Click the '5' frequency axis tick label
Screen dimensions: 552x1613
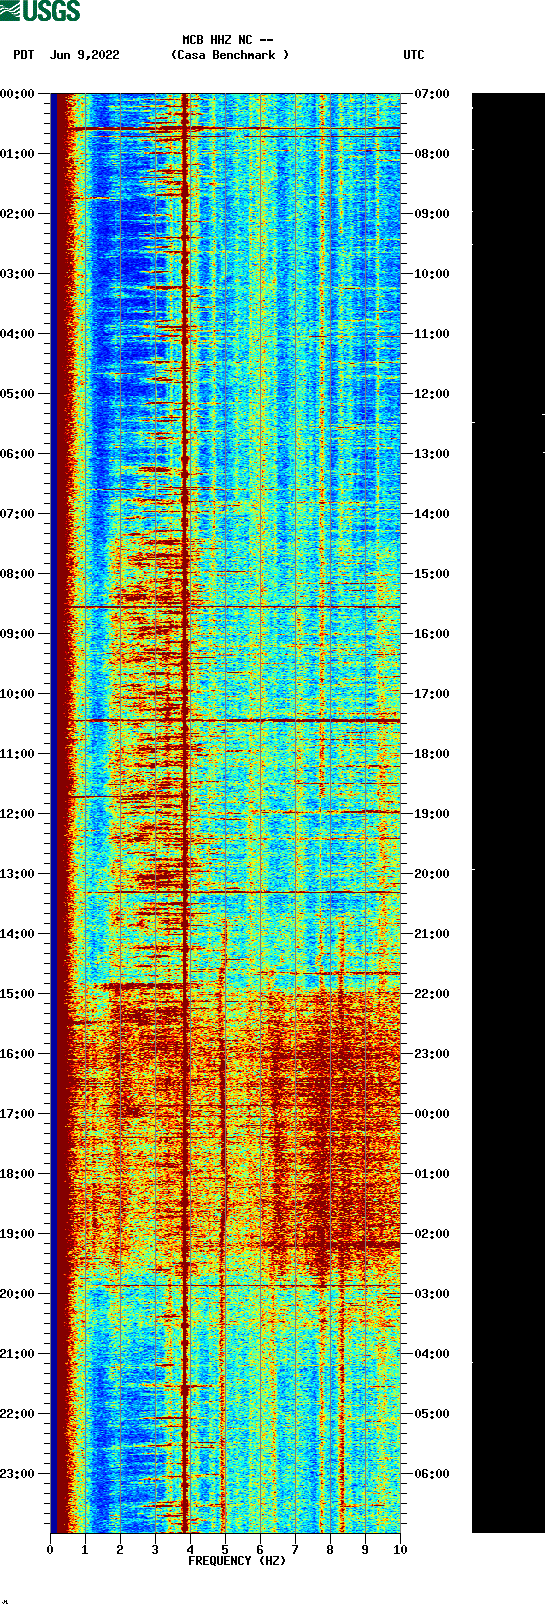point(225,1549)
